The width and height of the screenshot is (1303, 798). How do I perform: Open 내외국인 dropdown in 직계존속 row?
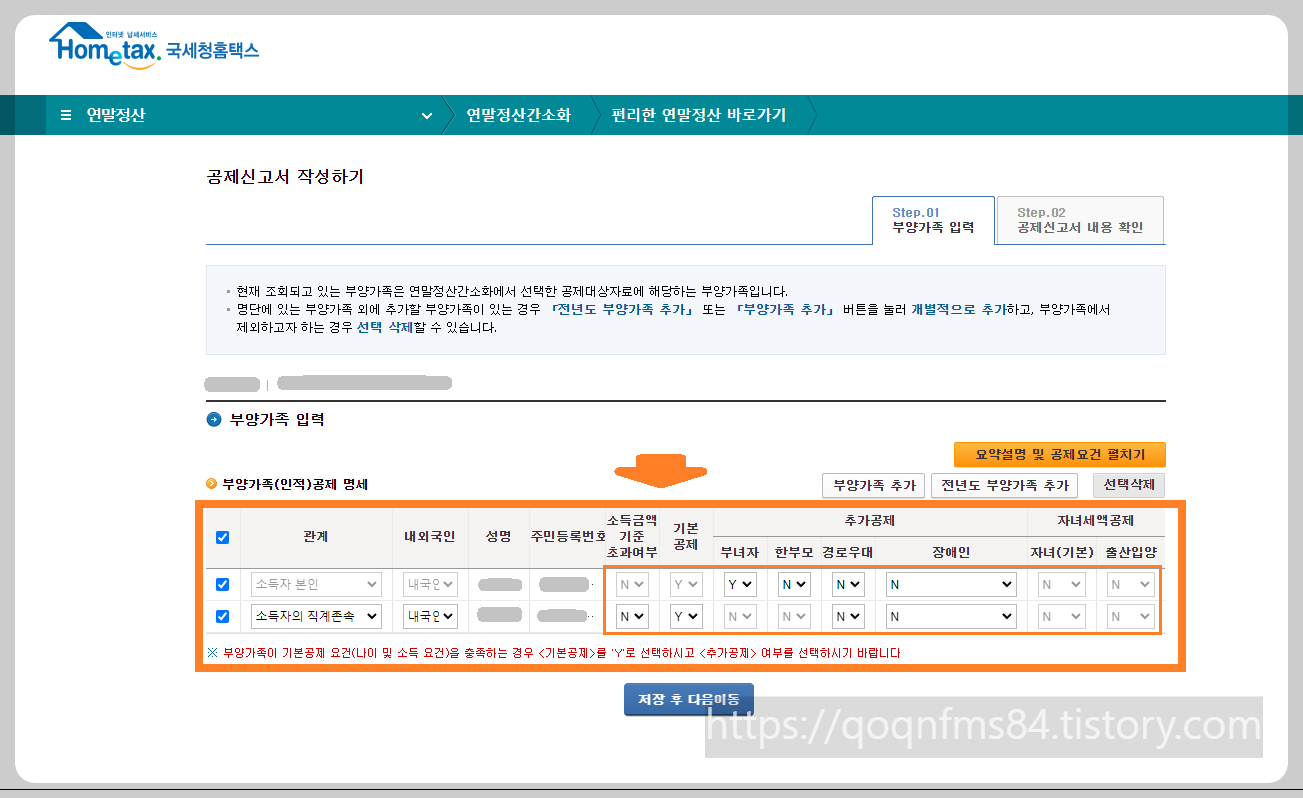click(430, 616)
